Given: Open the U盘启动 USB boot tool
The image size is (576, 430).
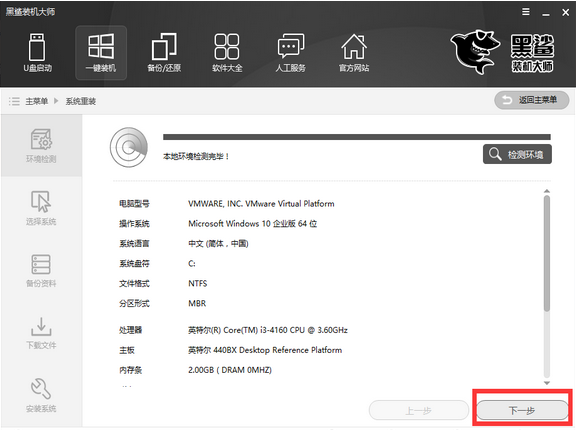Looking at the screenshot, I should coord(37,52).
